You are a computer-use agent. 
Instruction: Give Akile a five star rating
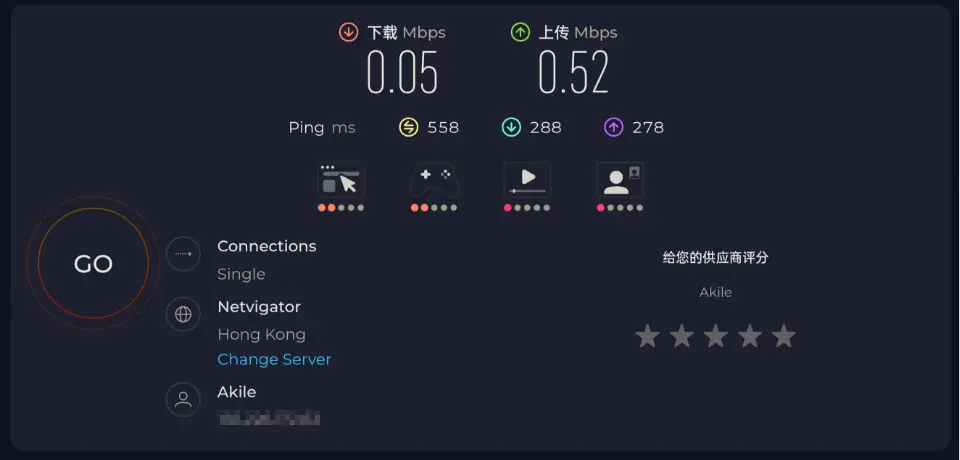(784, 336)
